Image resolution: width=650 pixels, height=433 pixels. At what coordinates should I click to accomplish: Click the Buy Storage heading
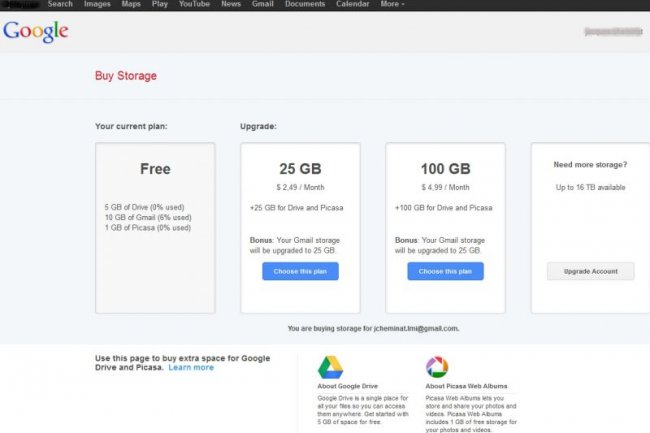coord(126,76)
